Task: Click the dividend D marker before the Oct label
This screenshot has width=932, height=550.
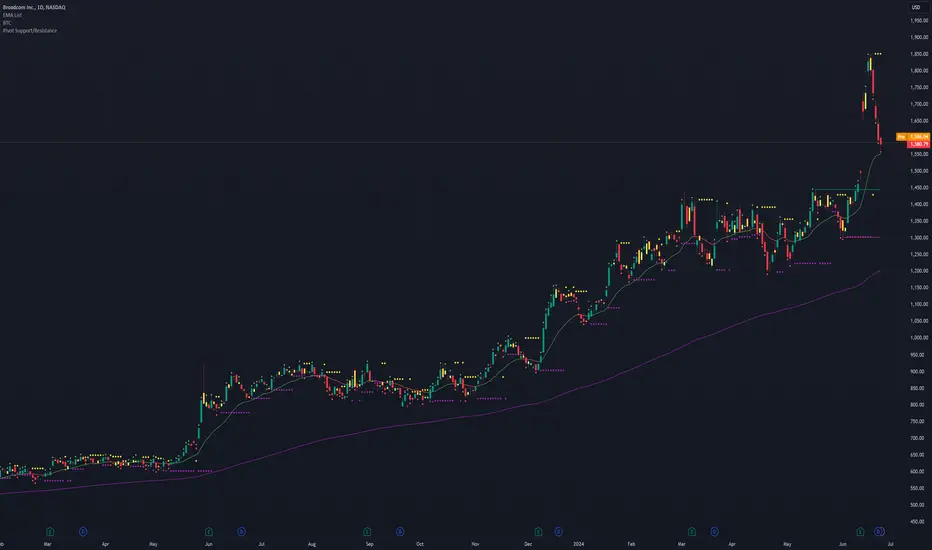Action: [400, 532]
